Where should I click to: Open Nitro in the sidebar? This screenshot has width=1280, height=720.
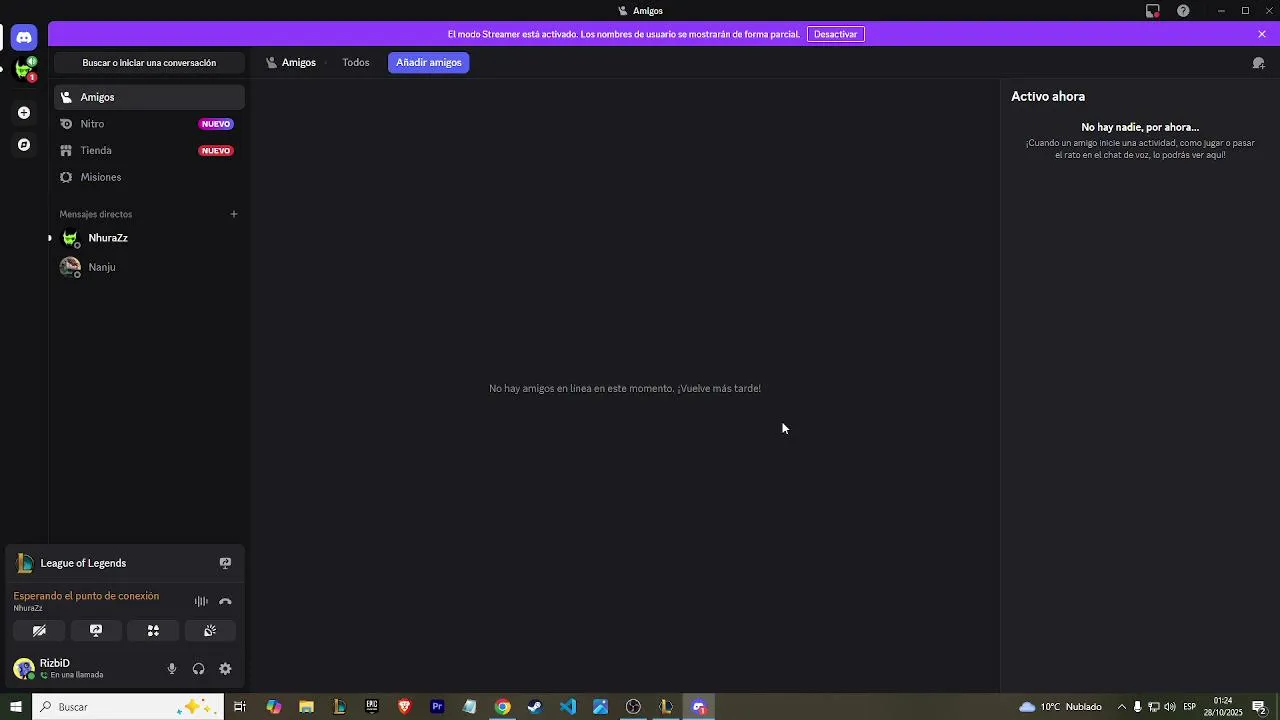pyautogui.click(x=149, y=124)
